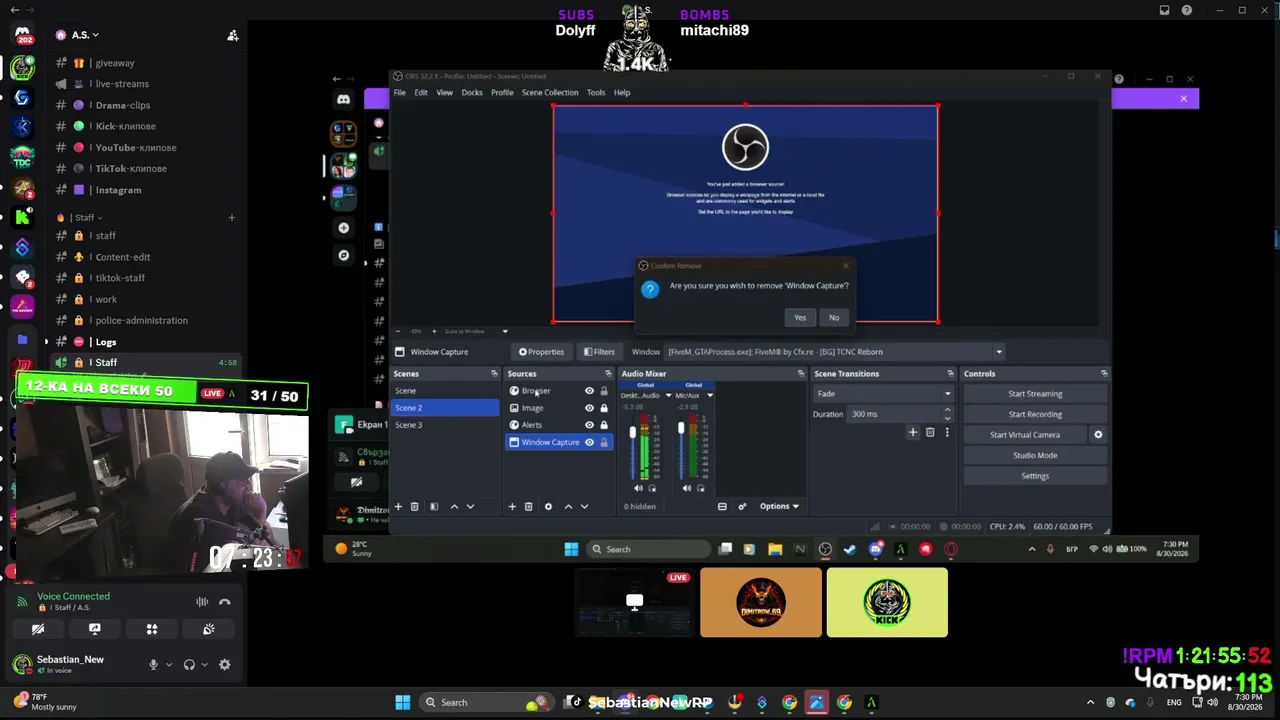Select the Browser source
The height and width of the screenshot is (720, 1280).
536,391
